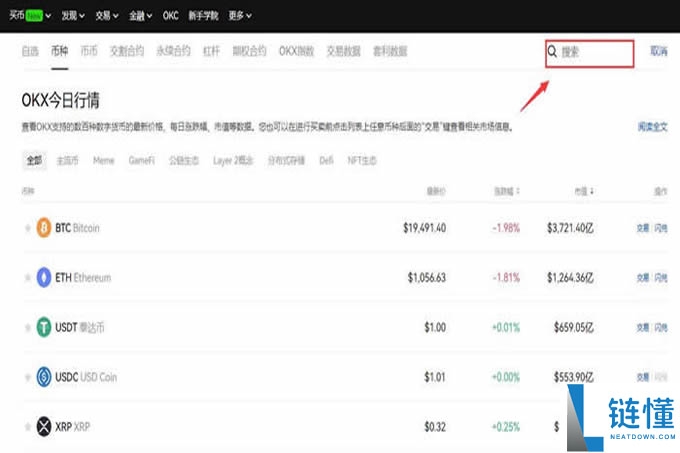The image size is (680, 453).
Task: Filter by 公链生态 category
Action: (184, 160)
